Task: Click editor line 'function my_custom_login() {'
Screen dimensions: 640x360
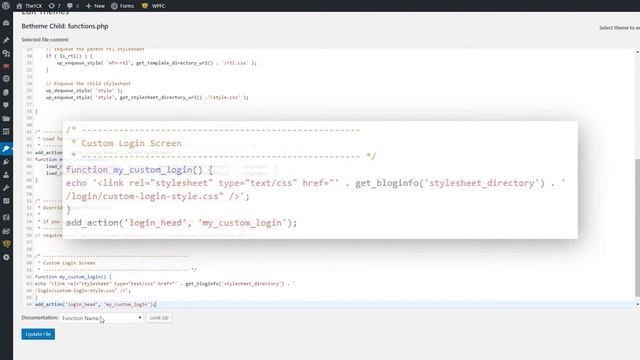Action: (x=73, y=277)
